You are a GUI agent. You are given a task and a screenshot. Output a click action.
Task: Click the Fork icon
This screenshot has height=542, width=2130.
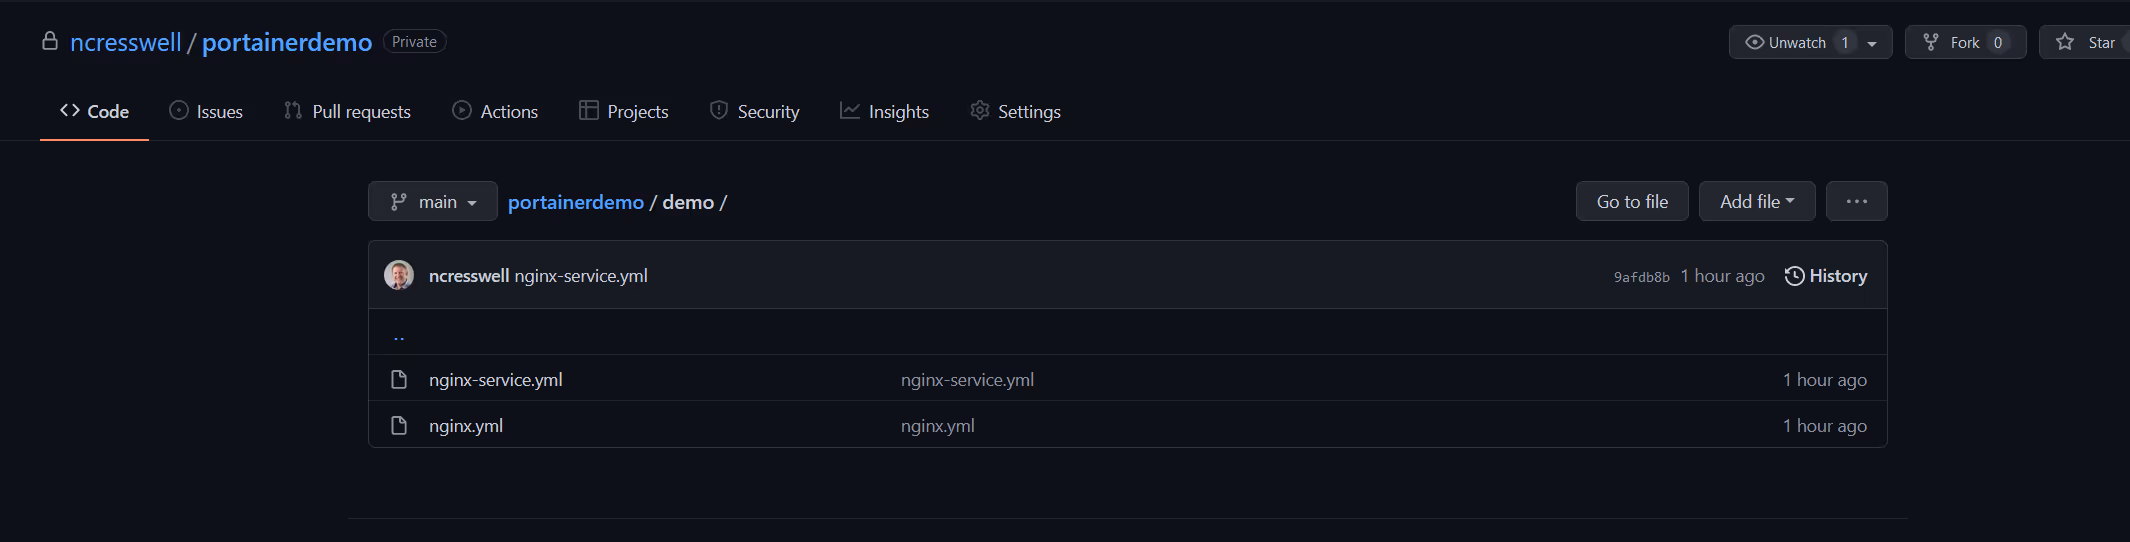1931,42
